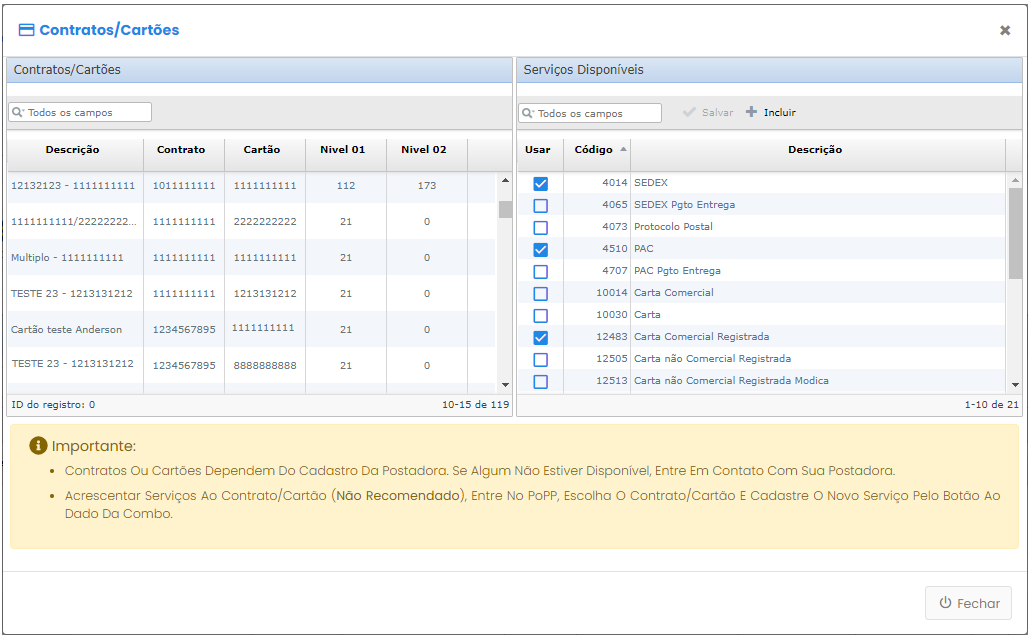1032x636 pixels.
Task: Sort by the Nivel 02 column header
Action: click(x=427, y=155)
